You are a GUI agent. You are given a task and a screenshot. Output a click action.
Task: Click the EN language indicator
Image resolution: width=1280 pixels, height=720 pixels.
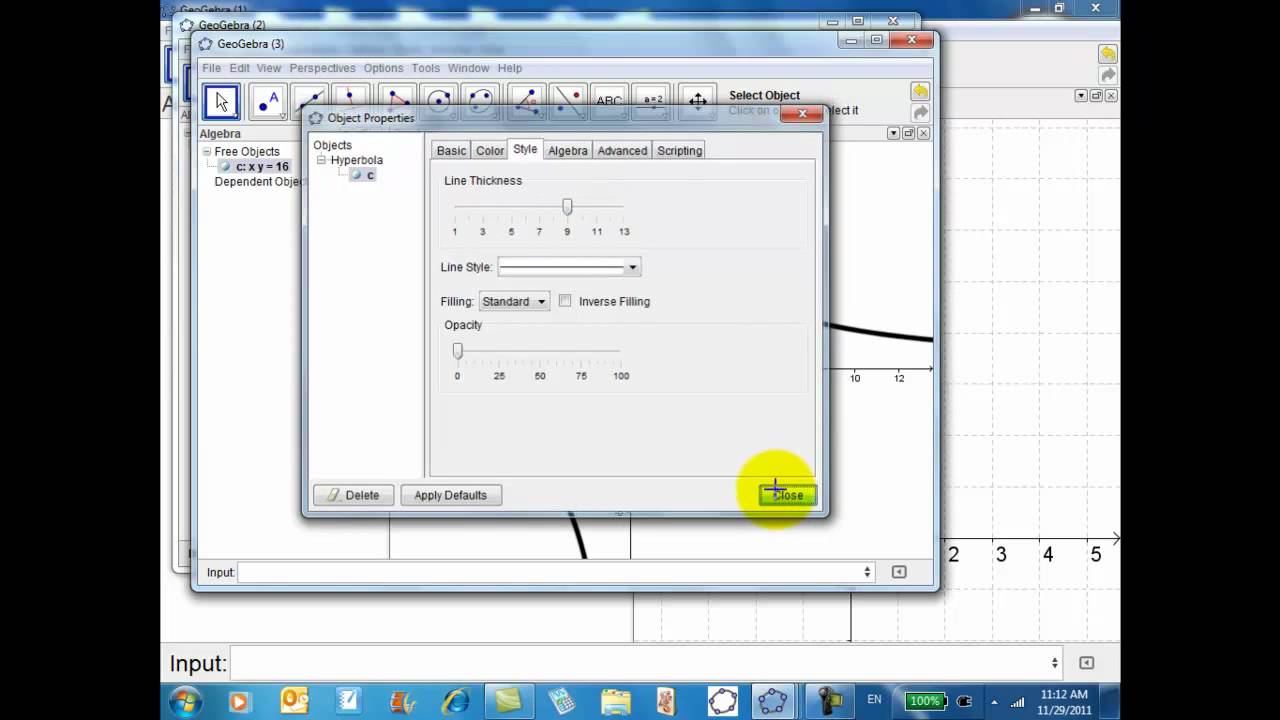[874, 700]
